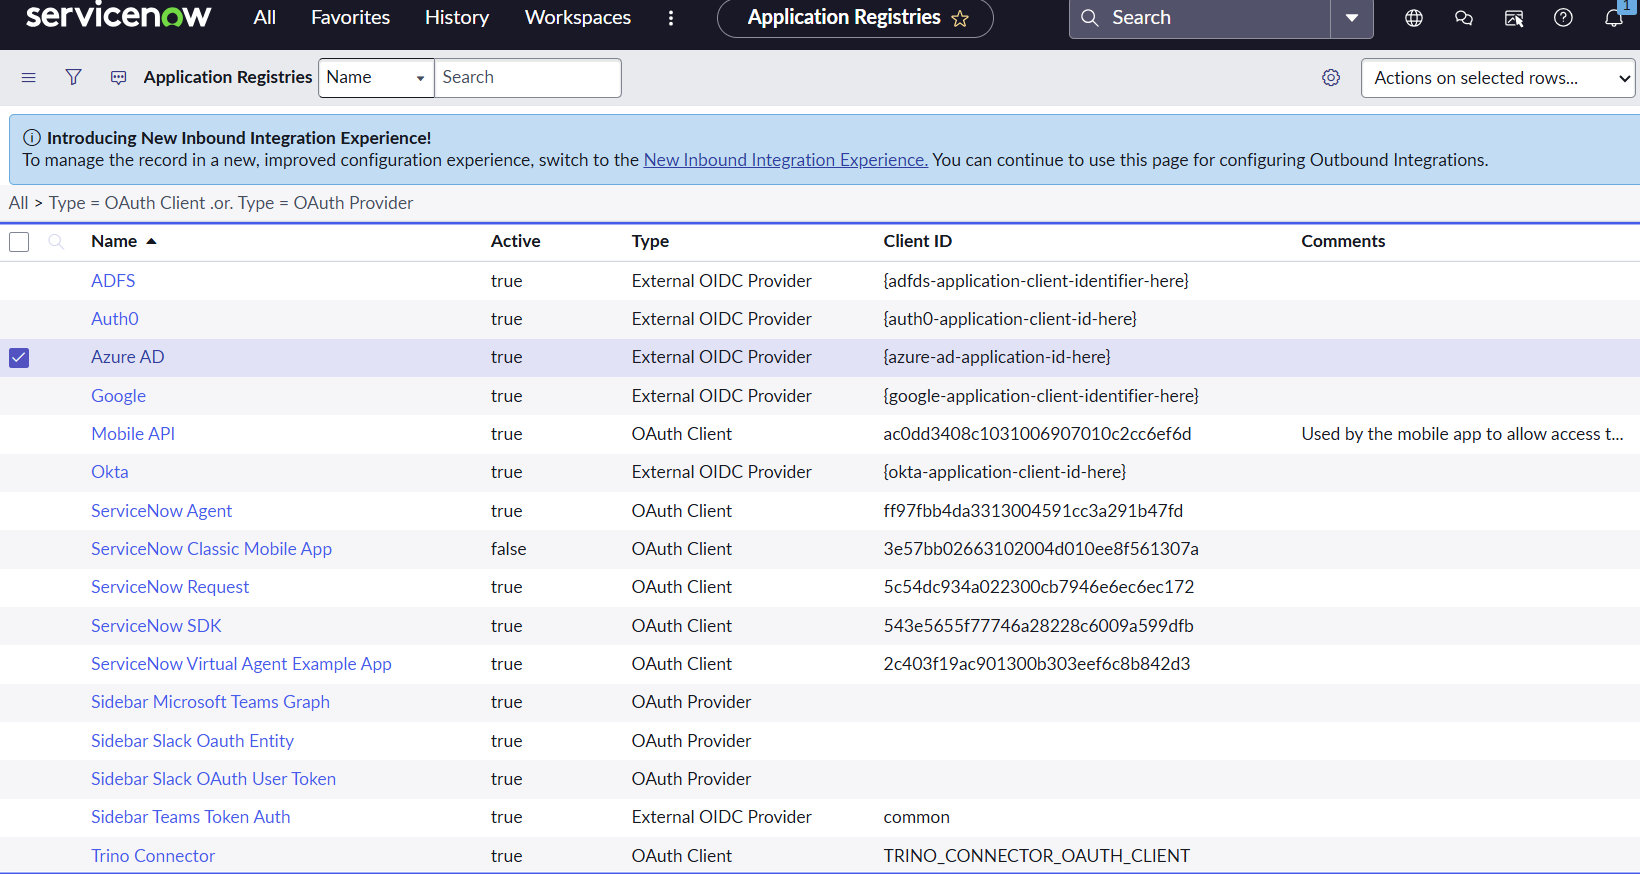Open the activity stream icon beside the list title

click(x=118, y=77)
